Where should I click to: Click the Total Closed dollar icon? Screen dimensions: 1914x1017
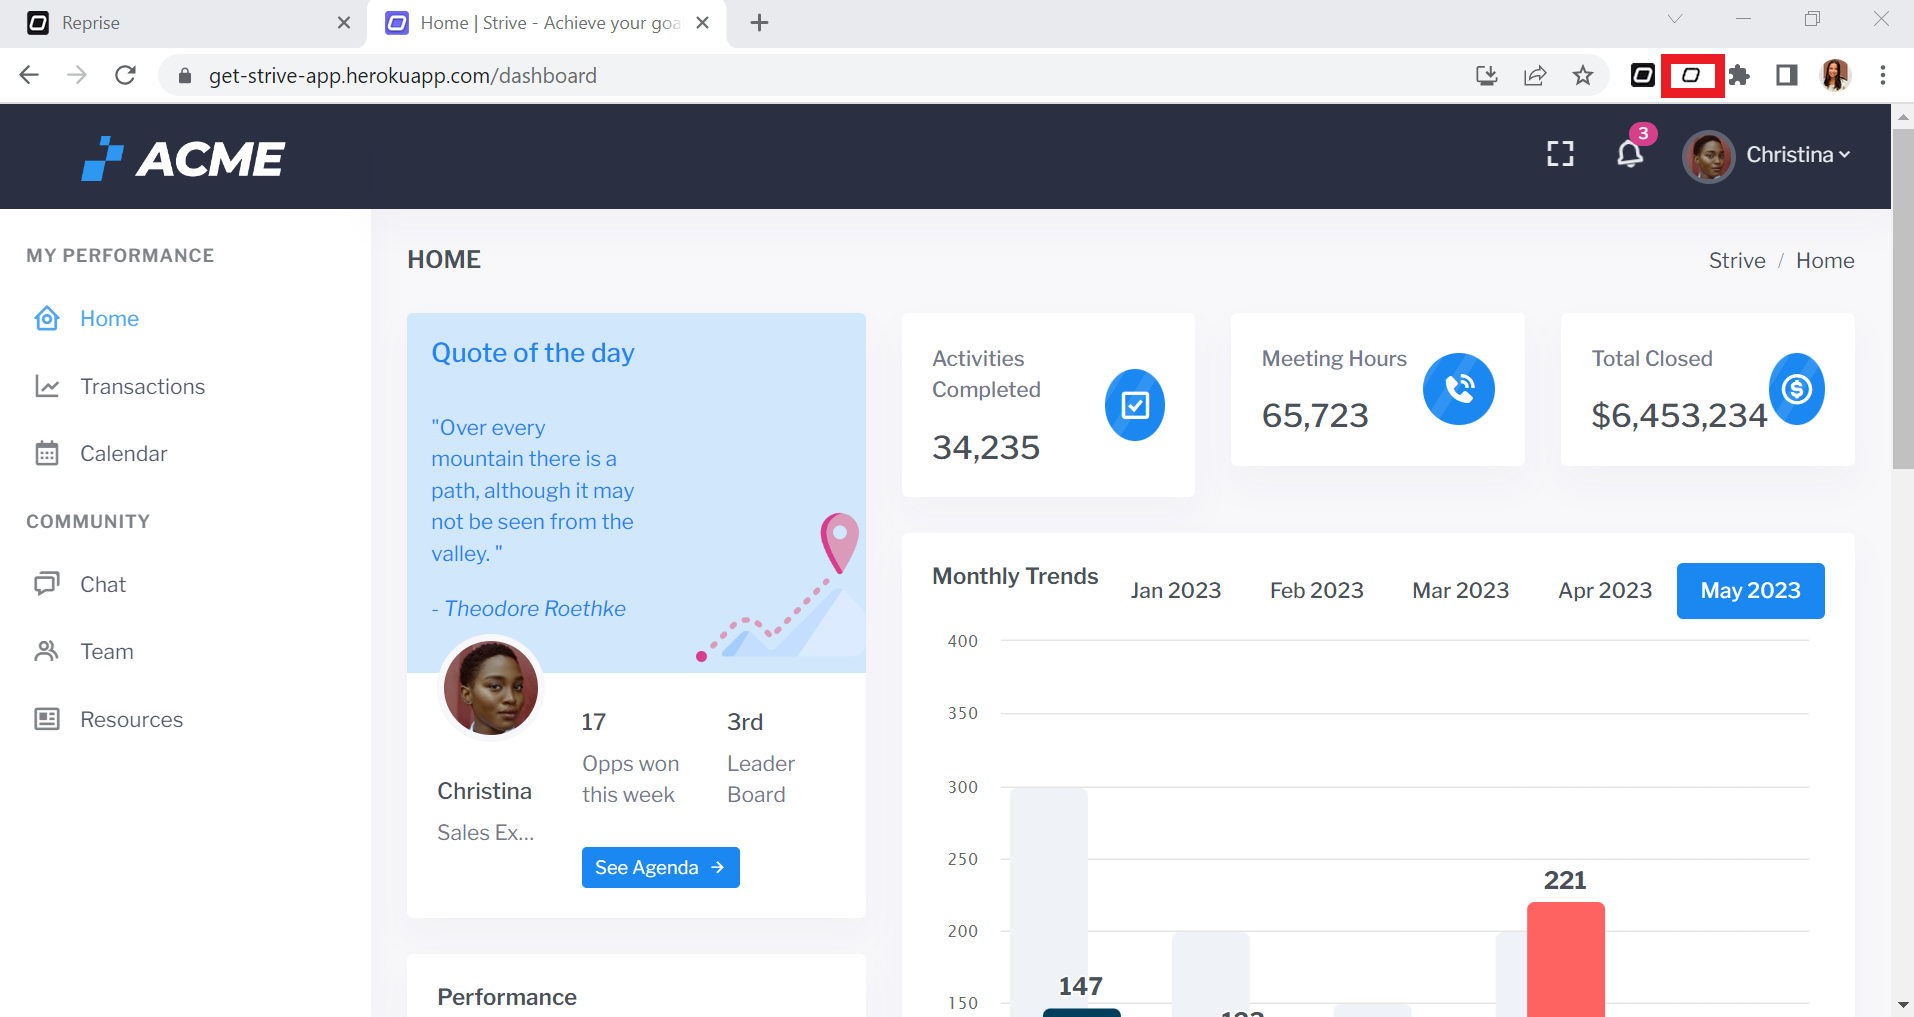coord(1796,389)
